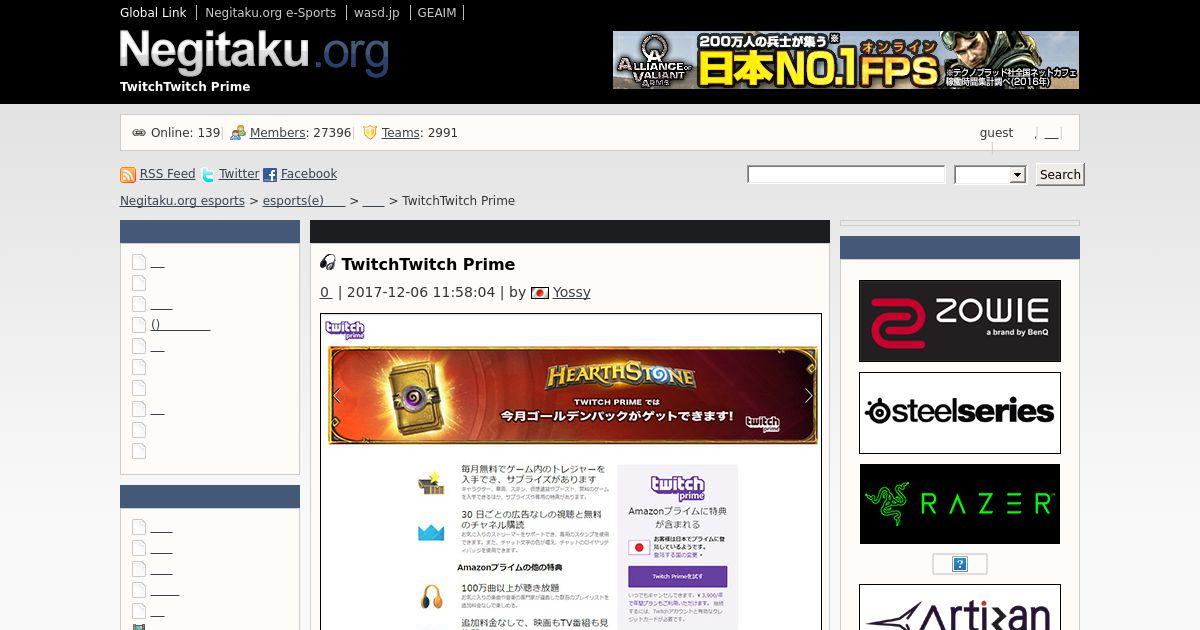
Task: Click the treasure chest icon in the article image
Action: [x=431, y=482]
